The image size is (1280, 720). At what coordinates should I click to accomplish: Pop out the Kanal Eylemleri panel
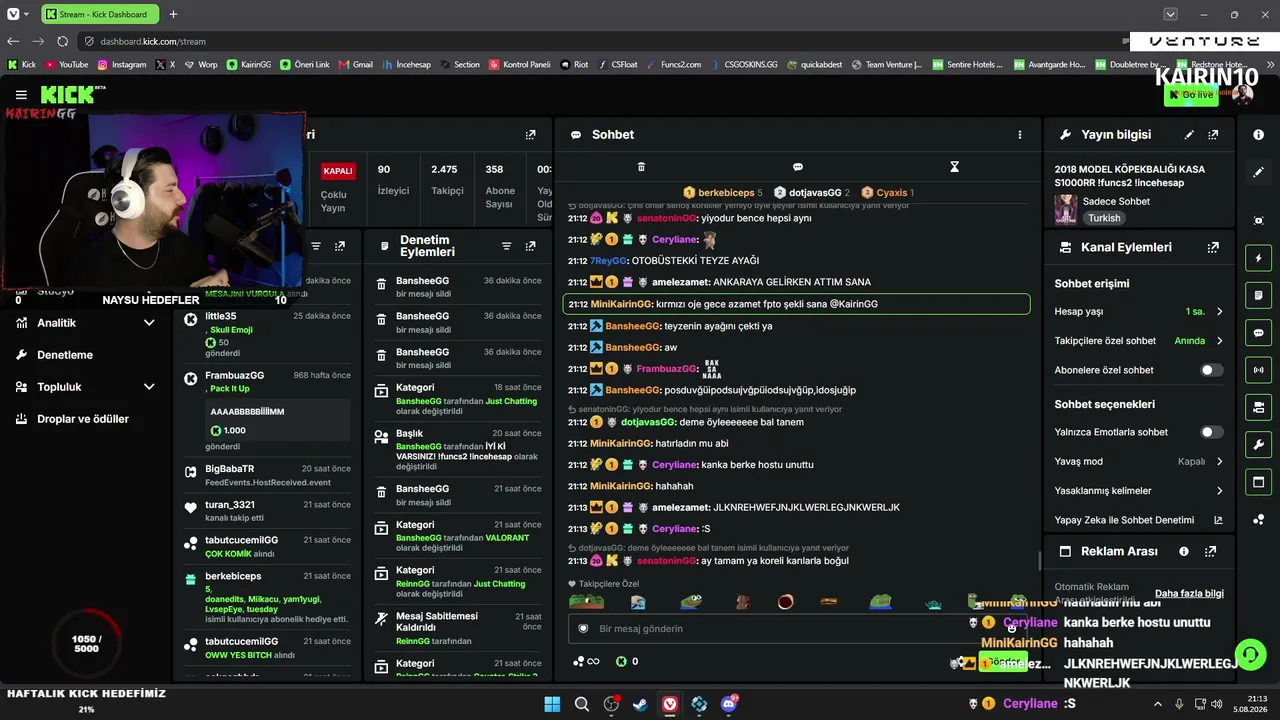coord(1213,247)
